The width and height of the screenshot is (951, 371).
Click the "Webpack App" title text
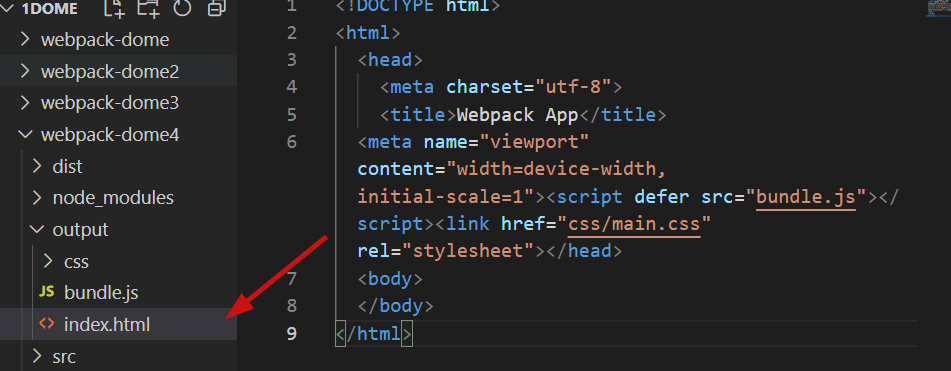[x=518, y=115]
